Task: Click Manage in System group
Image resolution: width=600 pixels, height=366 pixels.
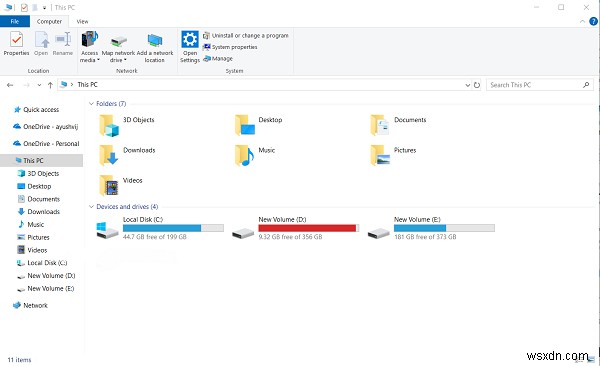Action: tap(218, 59)
